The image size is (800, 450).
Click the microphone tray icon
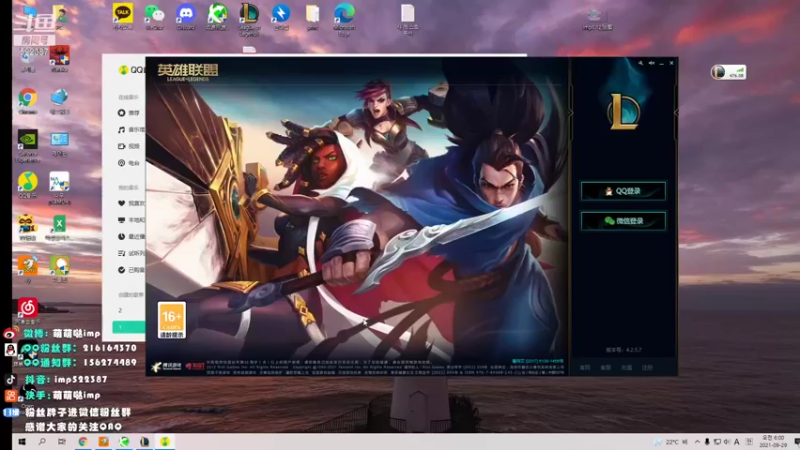[x=707, y=442]
